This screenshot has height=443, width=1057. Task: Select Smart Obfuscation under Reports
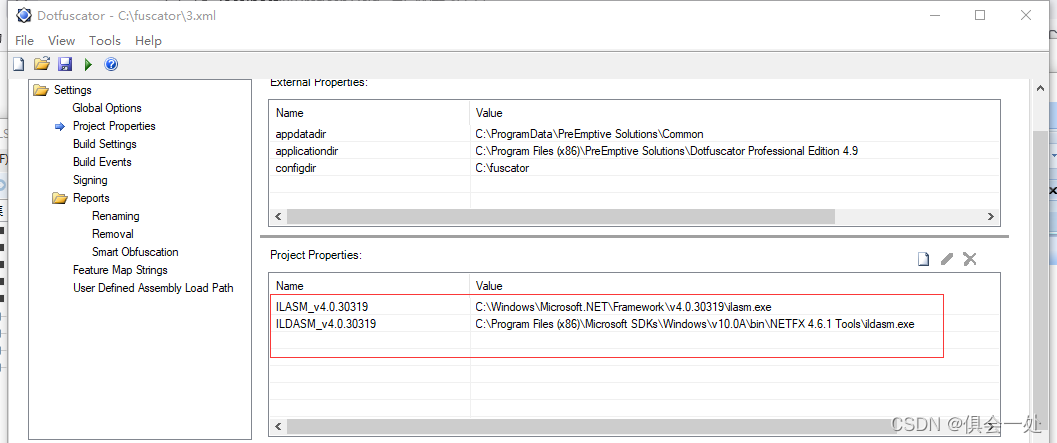pyautogui.click(x=135, y=252)
